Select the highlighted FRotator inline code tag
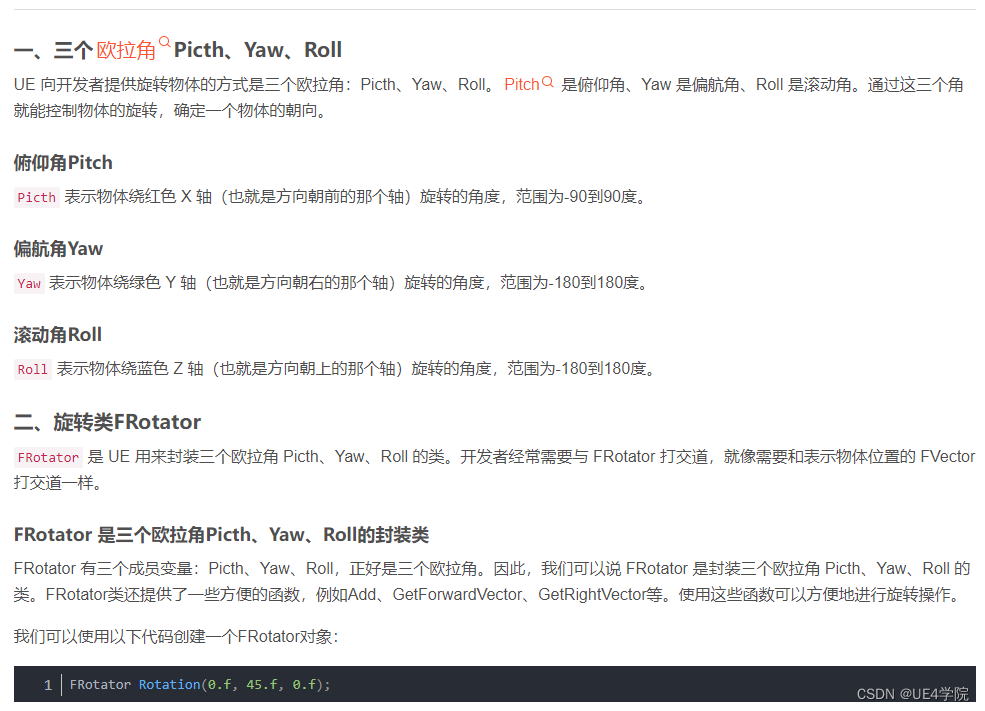 point(47,457)
